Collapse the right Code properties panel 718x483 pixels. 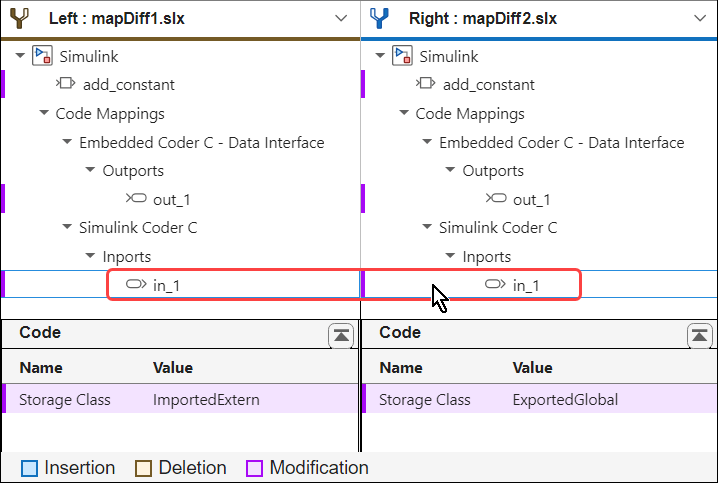[700, 336]
